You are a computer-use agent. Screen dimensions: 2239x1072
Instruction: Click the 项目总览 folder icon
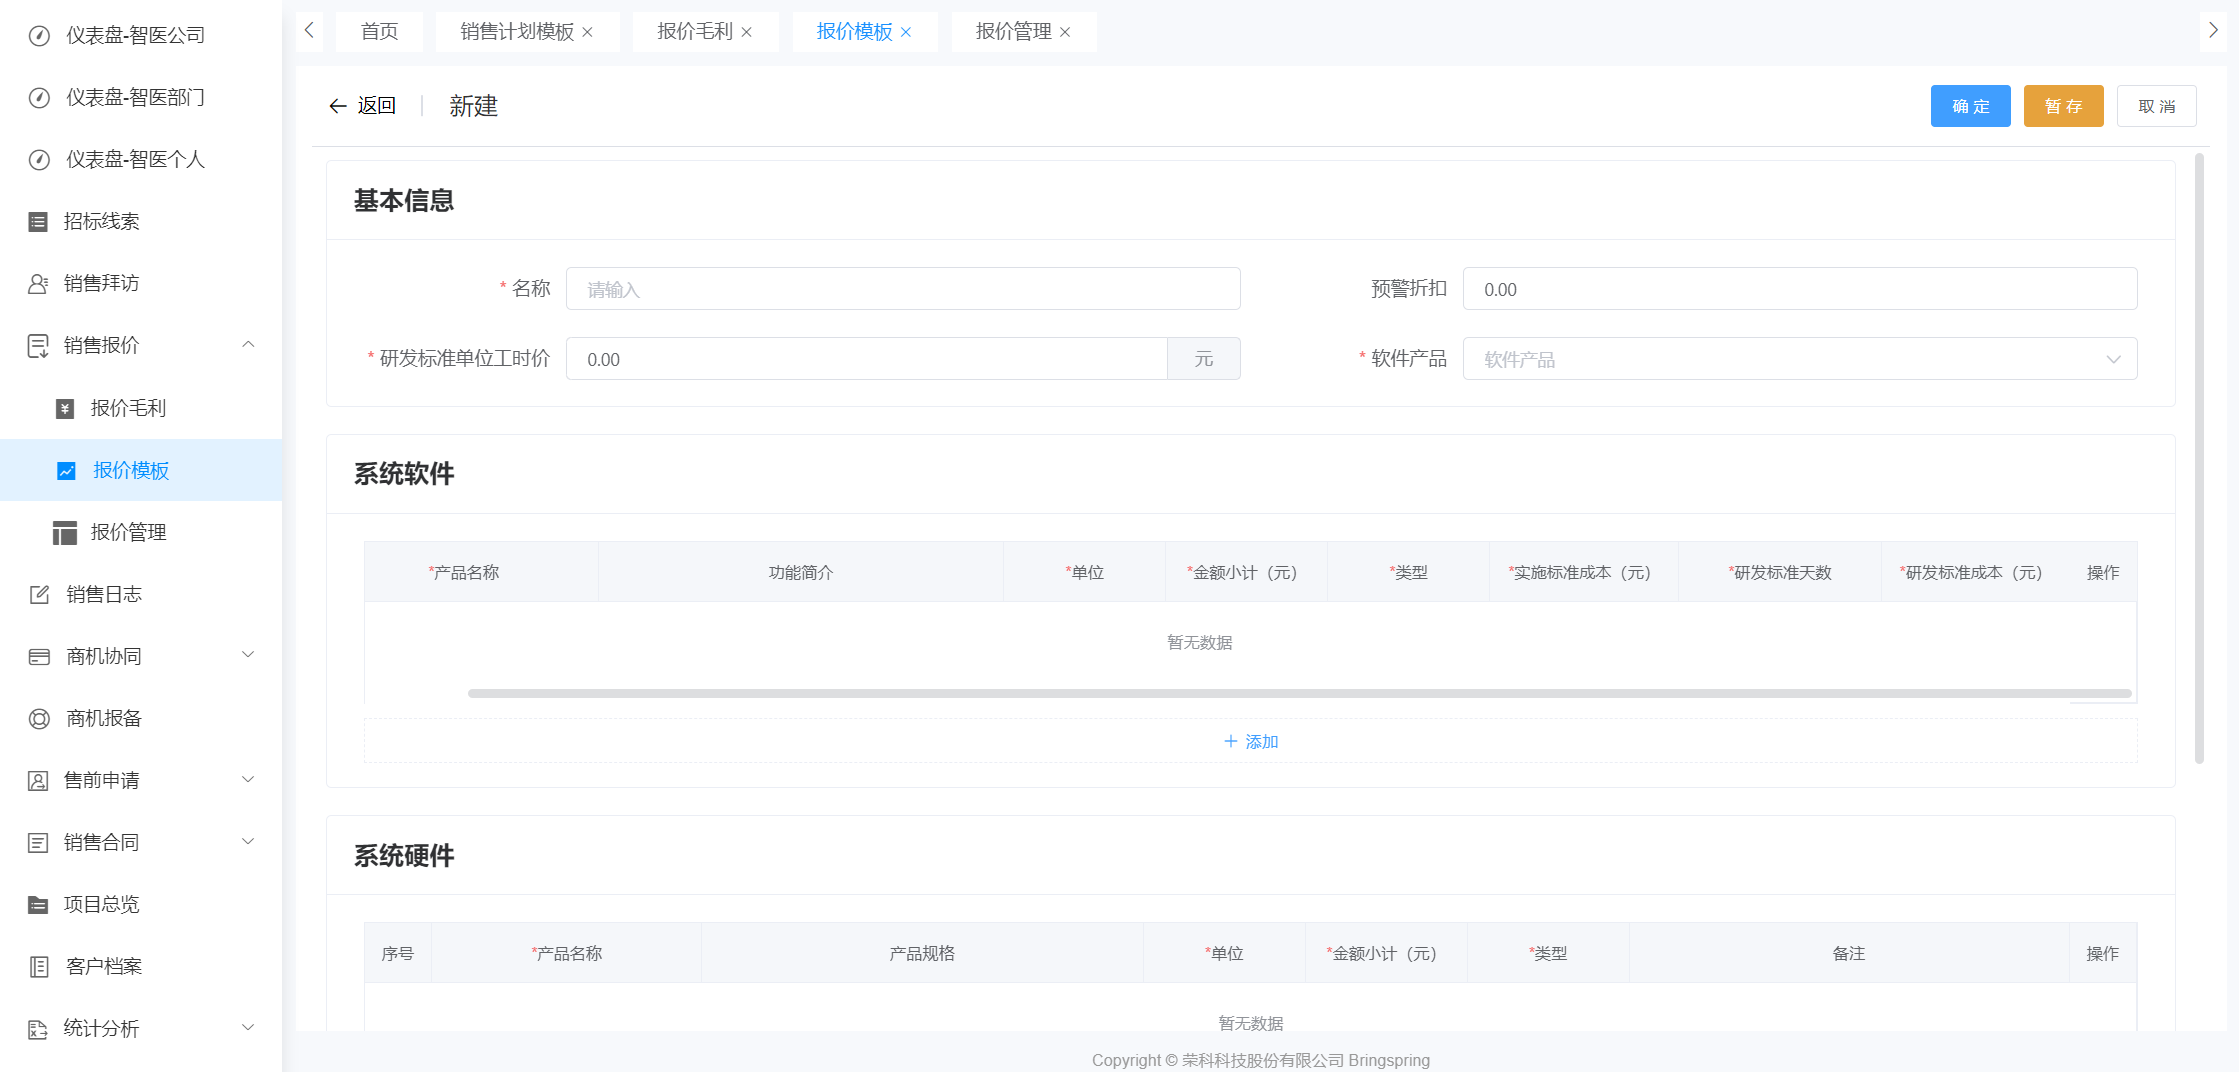(x=38, y=905)
